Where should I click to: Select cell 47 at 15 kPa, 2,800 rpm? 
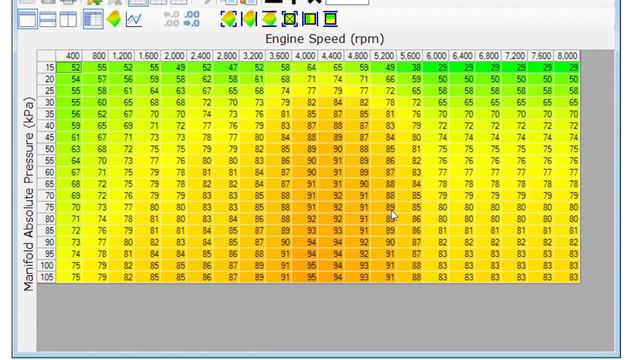[x=226, y=67]
